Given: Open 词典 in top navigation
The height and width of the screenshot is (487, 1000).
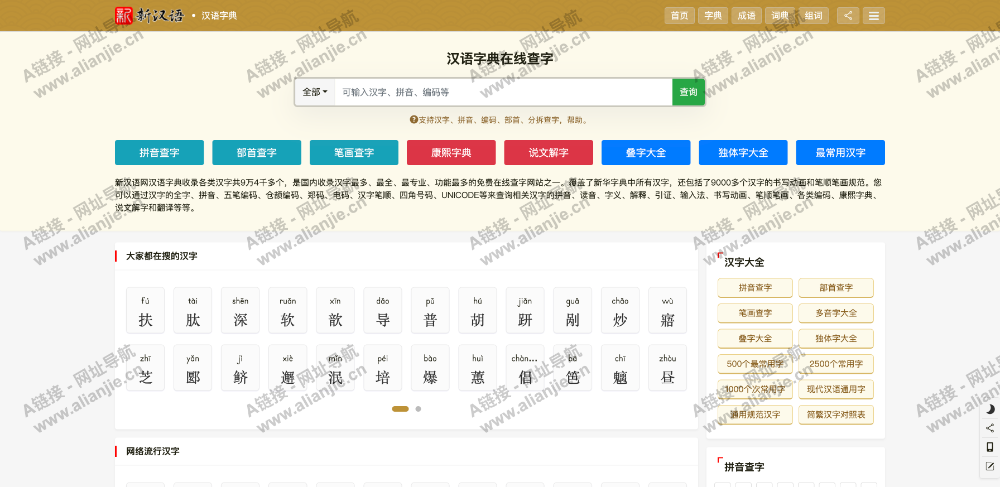Looking at the screenshot, I should (780, 15).
